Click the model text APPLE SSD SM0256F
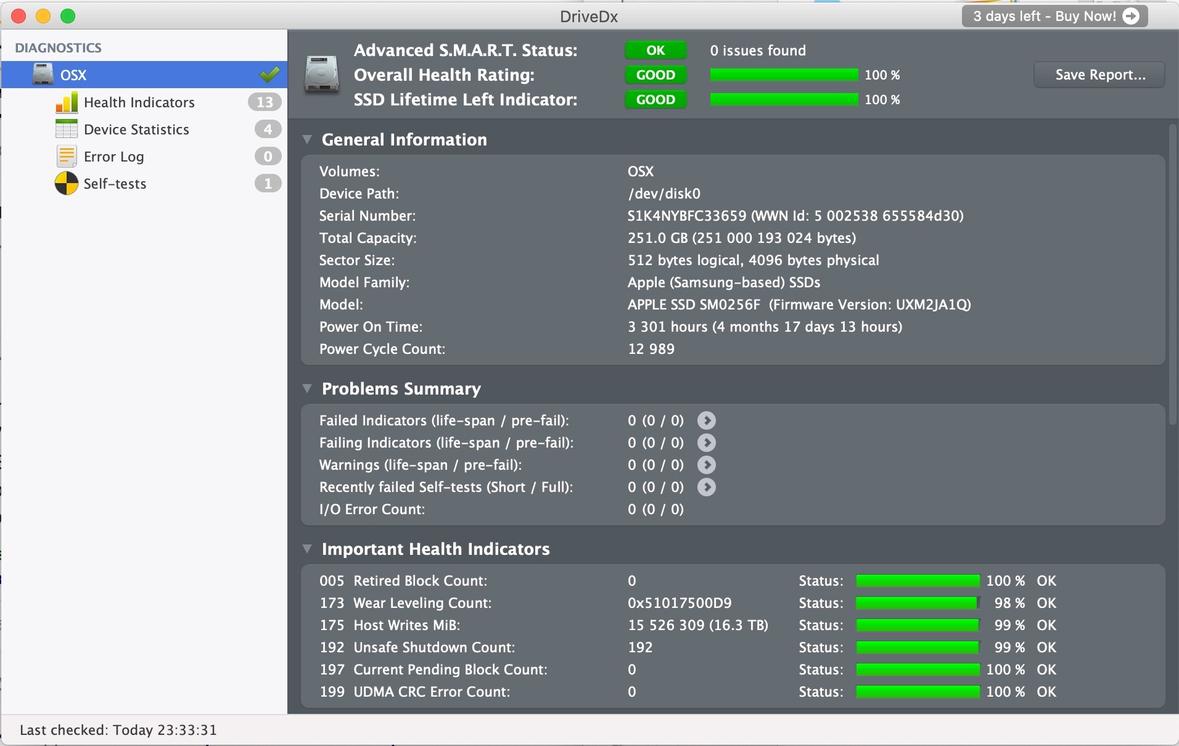This screenshot has height=746, width=1179. [693, 305]
